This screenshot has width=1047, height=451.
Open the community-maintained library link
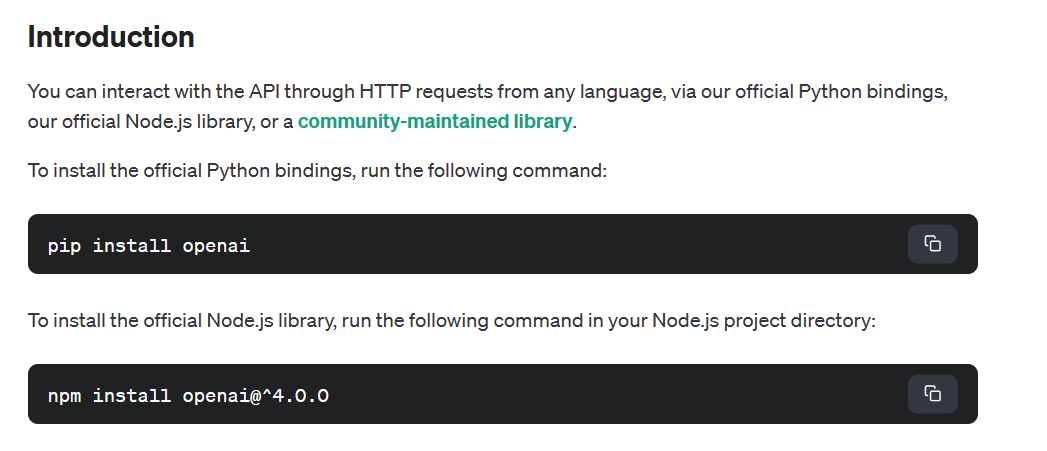(x=435, y=122)
